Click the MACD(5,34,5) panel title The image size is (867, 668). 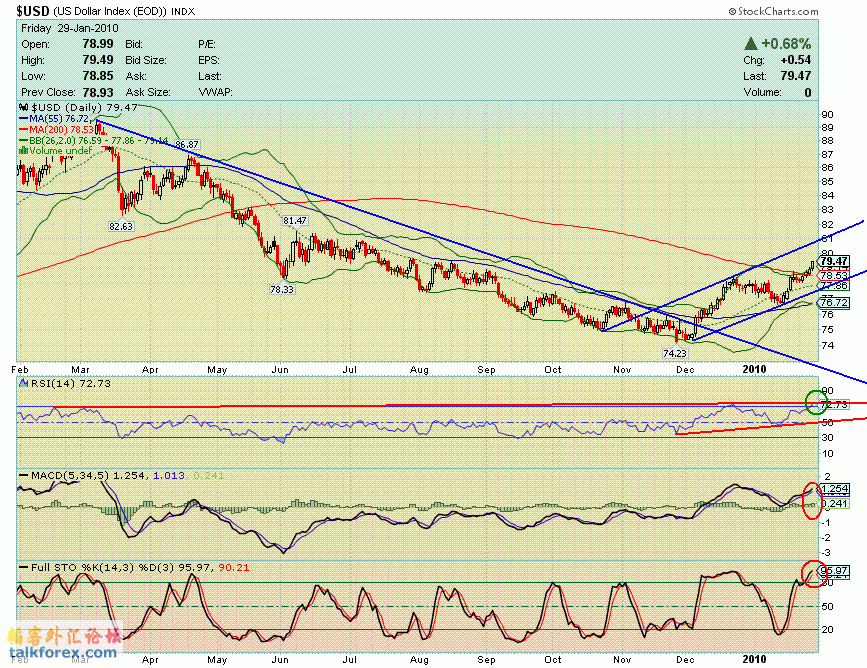coord(70,475)
